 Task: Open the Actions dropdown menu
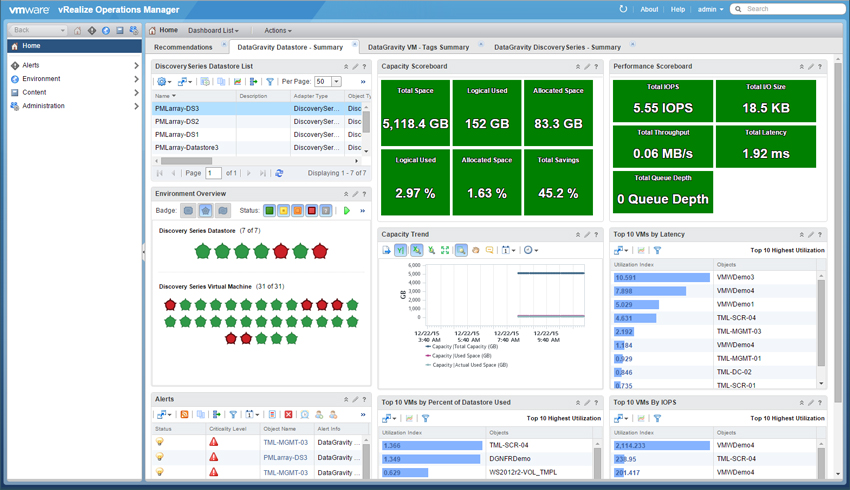click(278, 30)
